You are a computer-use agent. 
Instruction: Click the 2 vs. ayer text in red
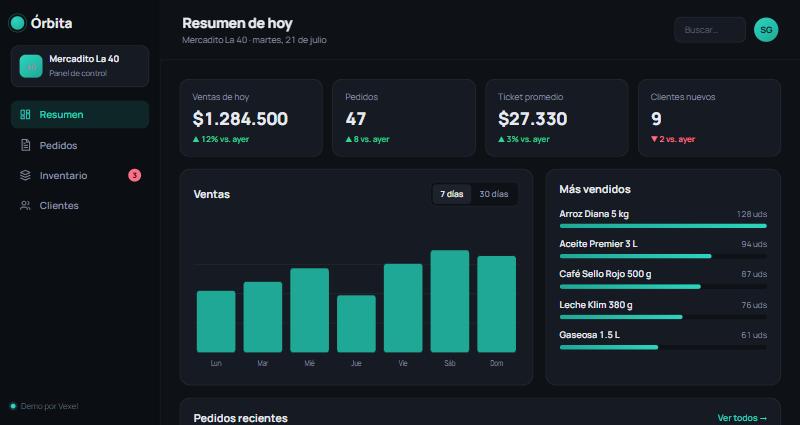click(x=677, y=139)
